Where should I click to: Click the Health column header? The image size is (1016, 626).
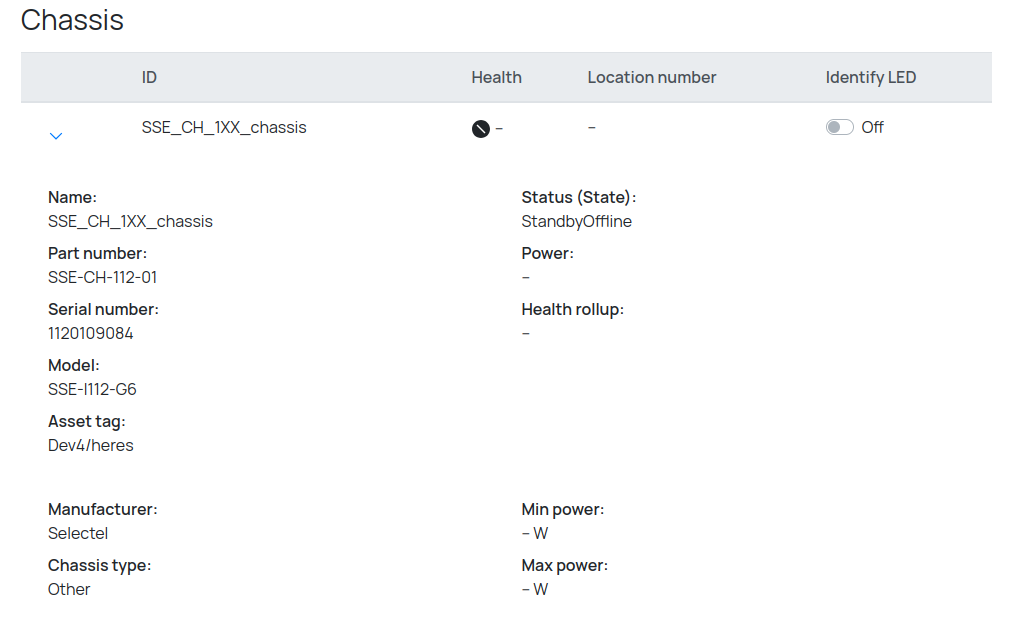click(x=496, y=77)
